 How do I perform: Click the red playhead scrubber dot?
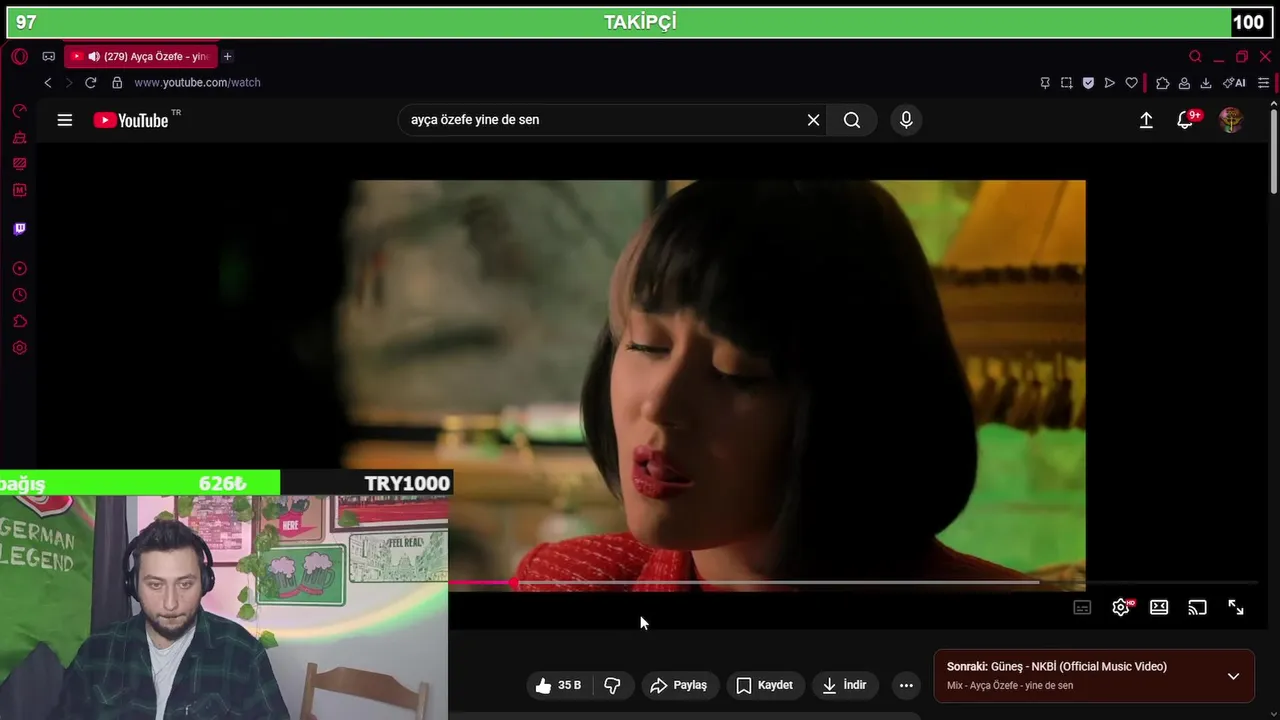point(514,582)
